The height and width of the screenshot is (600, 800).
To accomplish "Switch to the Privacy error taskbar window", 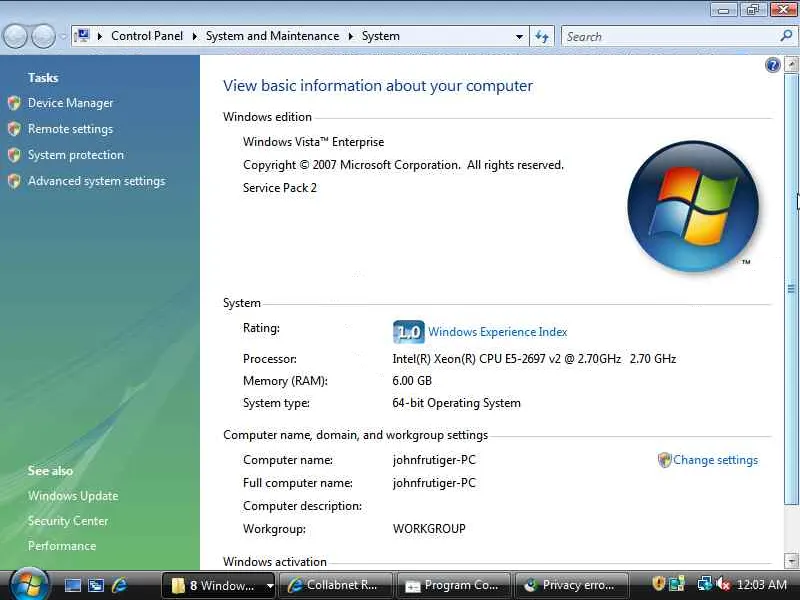I will [571, 585].
